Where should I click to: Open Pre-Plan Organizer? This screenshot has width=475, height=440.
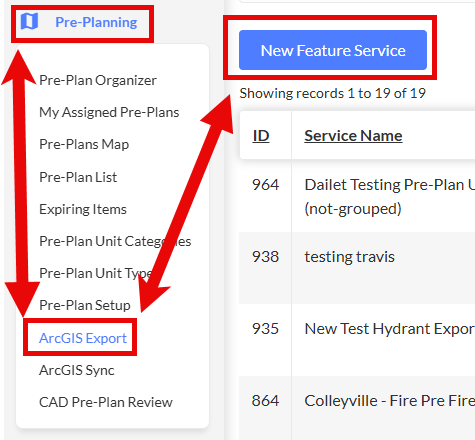(98, 80)
